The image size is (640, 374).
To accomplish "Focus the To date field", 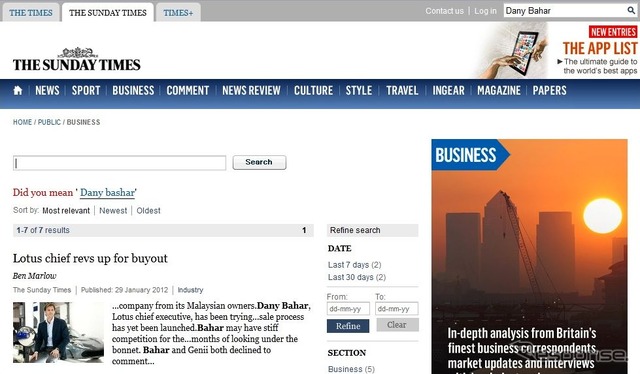I will coord(397,309).
